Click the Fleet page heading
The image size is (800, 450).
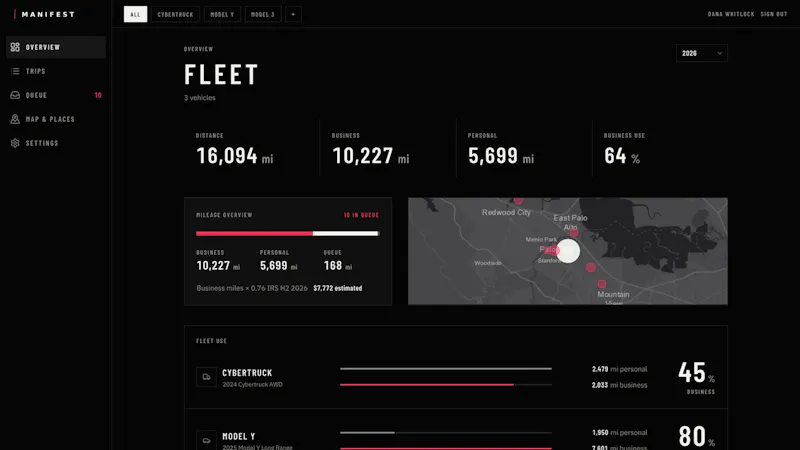click(221, 74)
